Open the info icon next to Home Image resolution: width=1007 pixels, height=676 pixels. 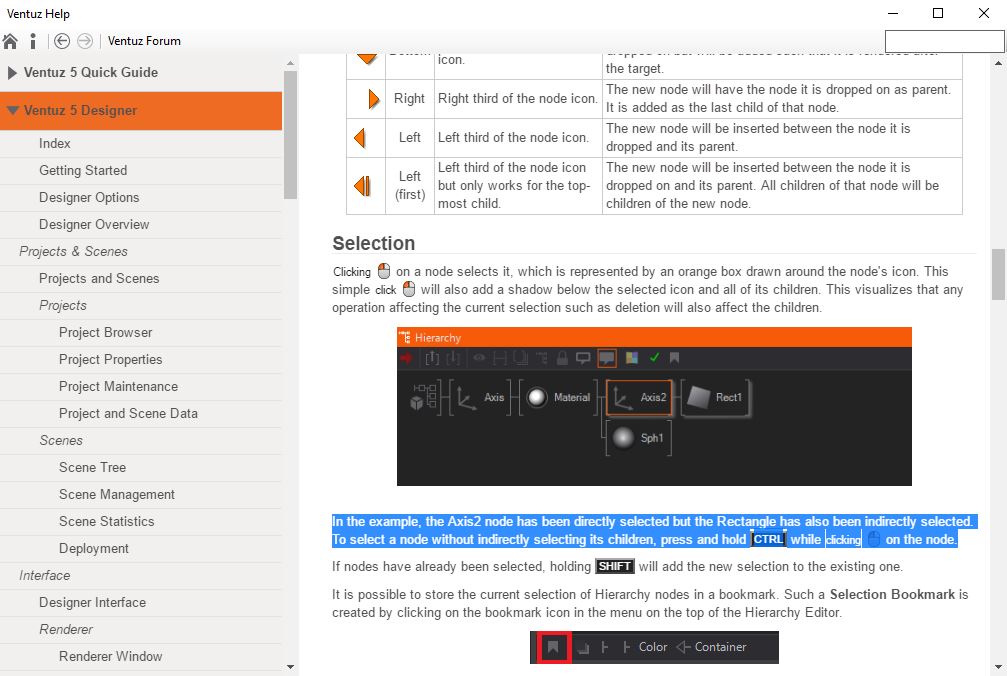point(33,41)
